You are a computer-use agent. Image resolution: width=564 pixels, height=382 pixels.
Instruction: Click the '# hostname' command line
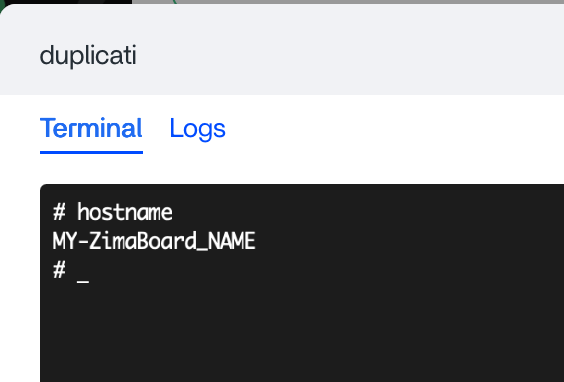(x=113, y=212)
